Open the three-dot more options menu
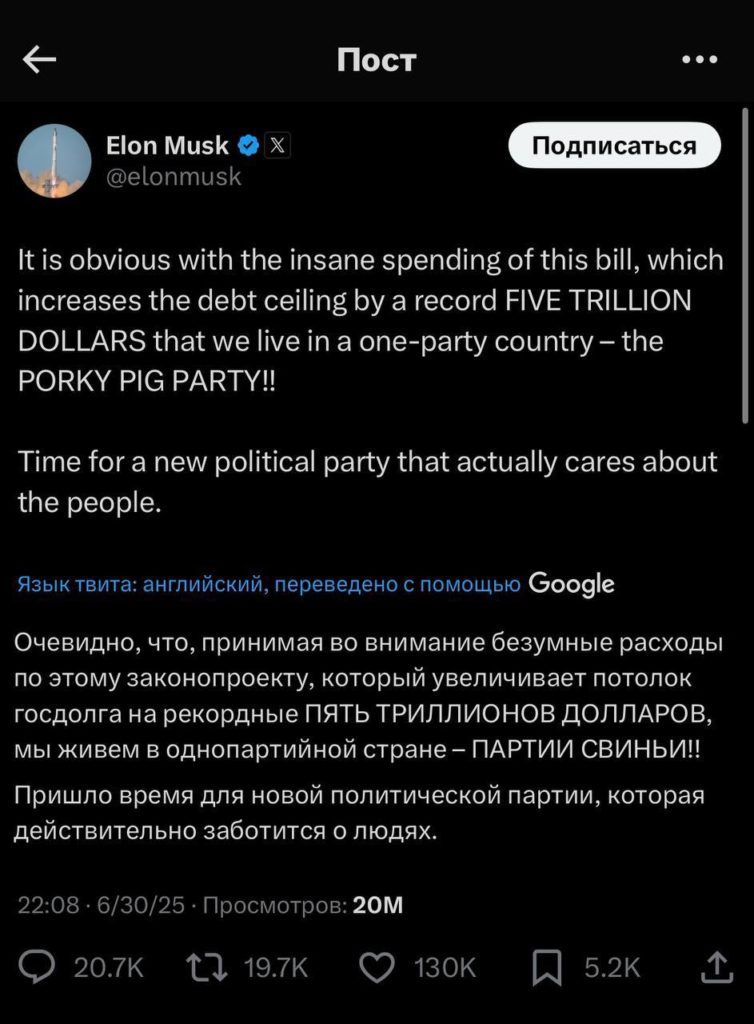Image resolution: width=754 pixels, height=1024 pixels. click(x=699, y=60)
